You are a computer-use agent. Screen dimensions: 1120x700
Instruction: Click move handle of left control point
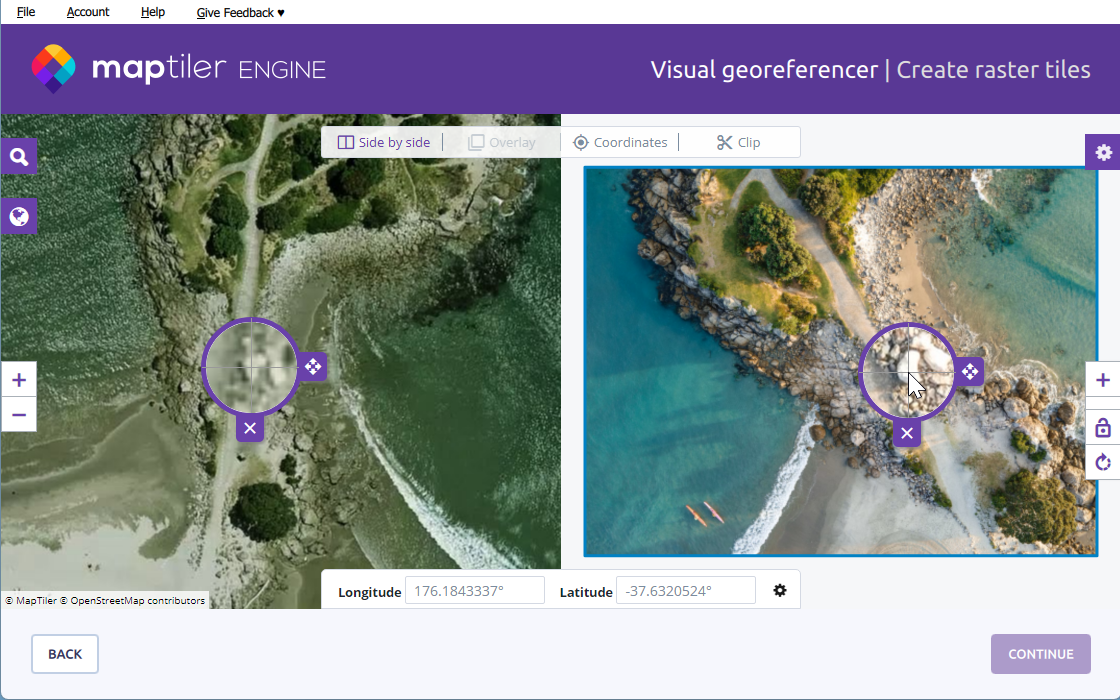(313, 367)
